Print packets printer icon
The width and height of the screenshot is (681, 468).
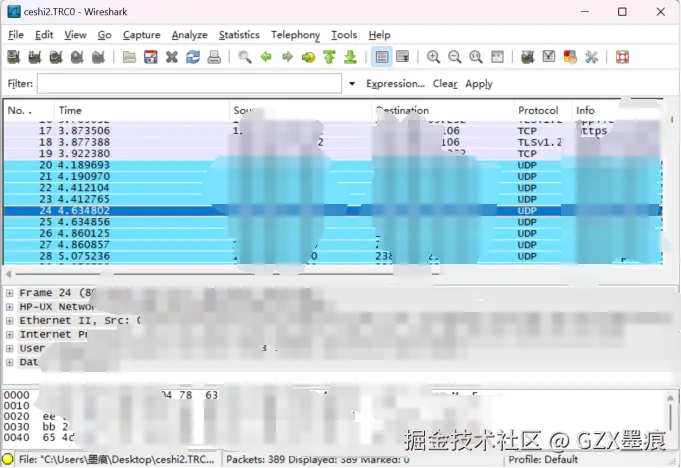click(x=214, y=57)
